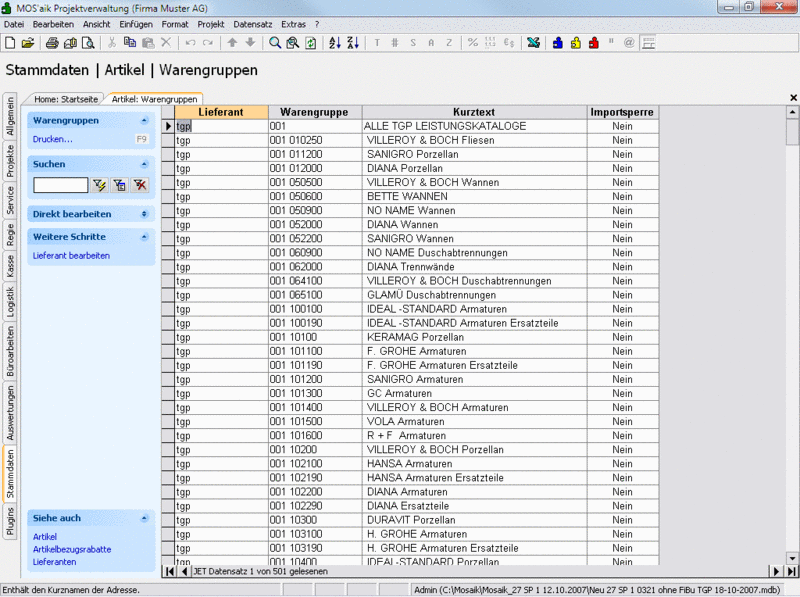This screenshot has height=597, width=800.
Task: Click the yellow person toolbar icon
Action: pos(576,43)
